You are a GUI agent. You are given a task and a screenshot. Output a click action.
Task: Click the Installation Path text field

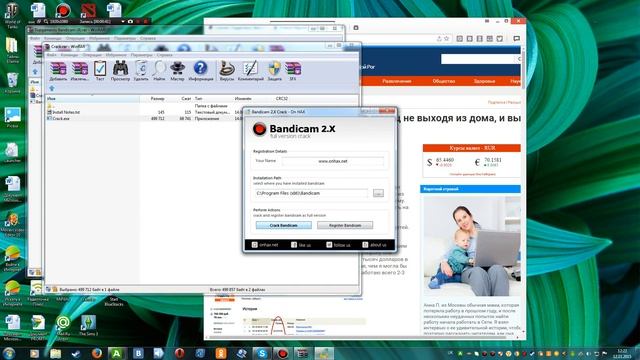click(311, 193)
